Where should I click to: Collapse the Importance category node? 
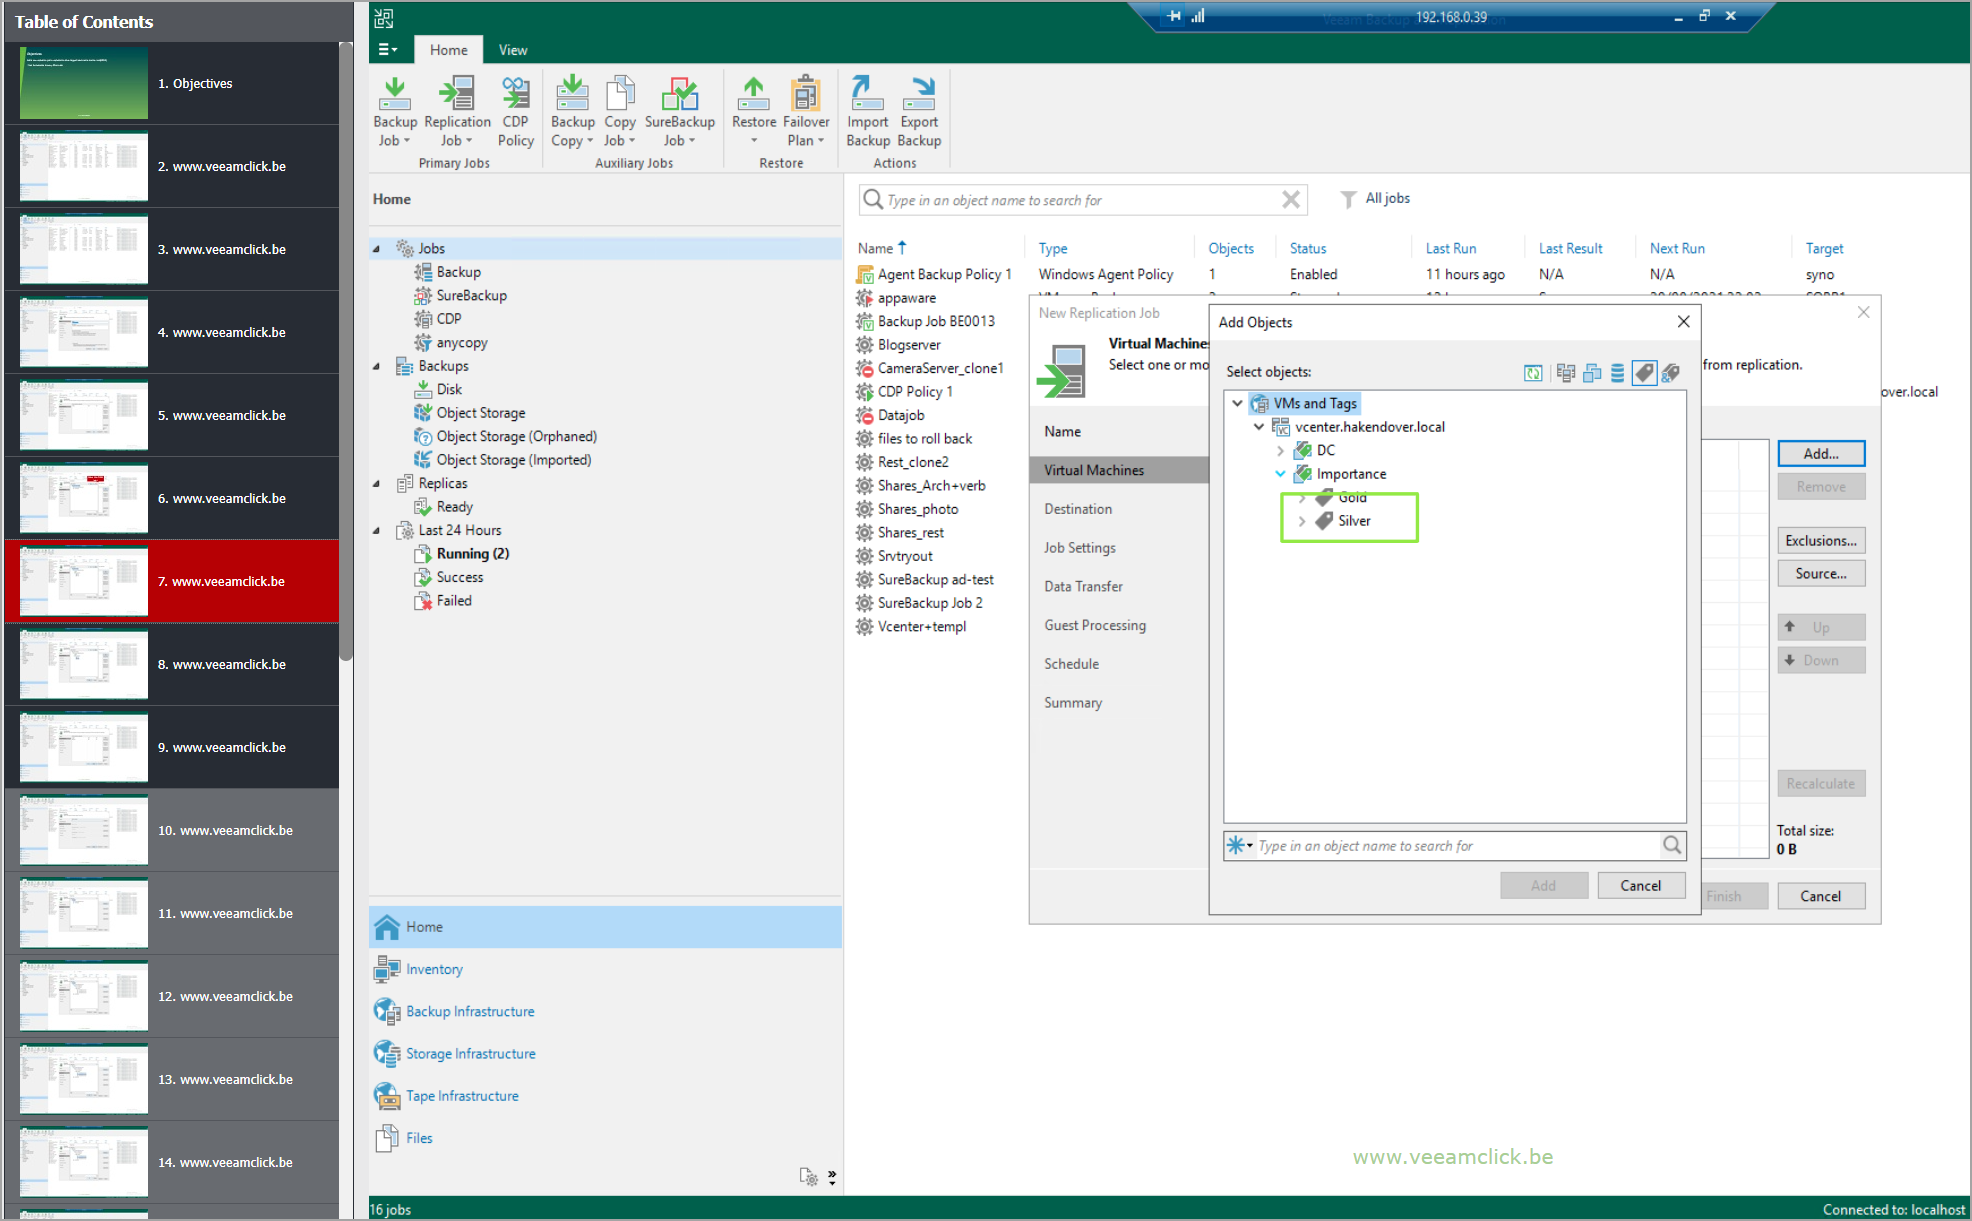point(1280,474)
